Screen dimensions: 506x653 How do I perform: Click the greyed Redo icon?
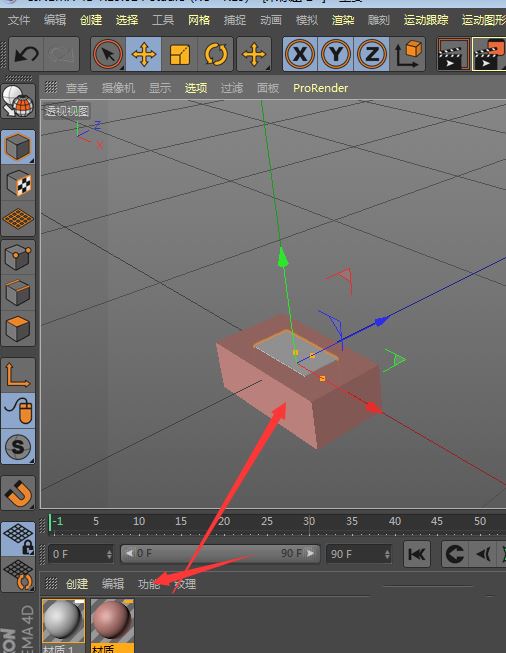[61, 54]
